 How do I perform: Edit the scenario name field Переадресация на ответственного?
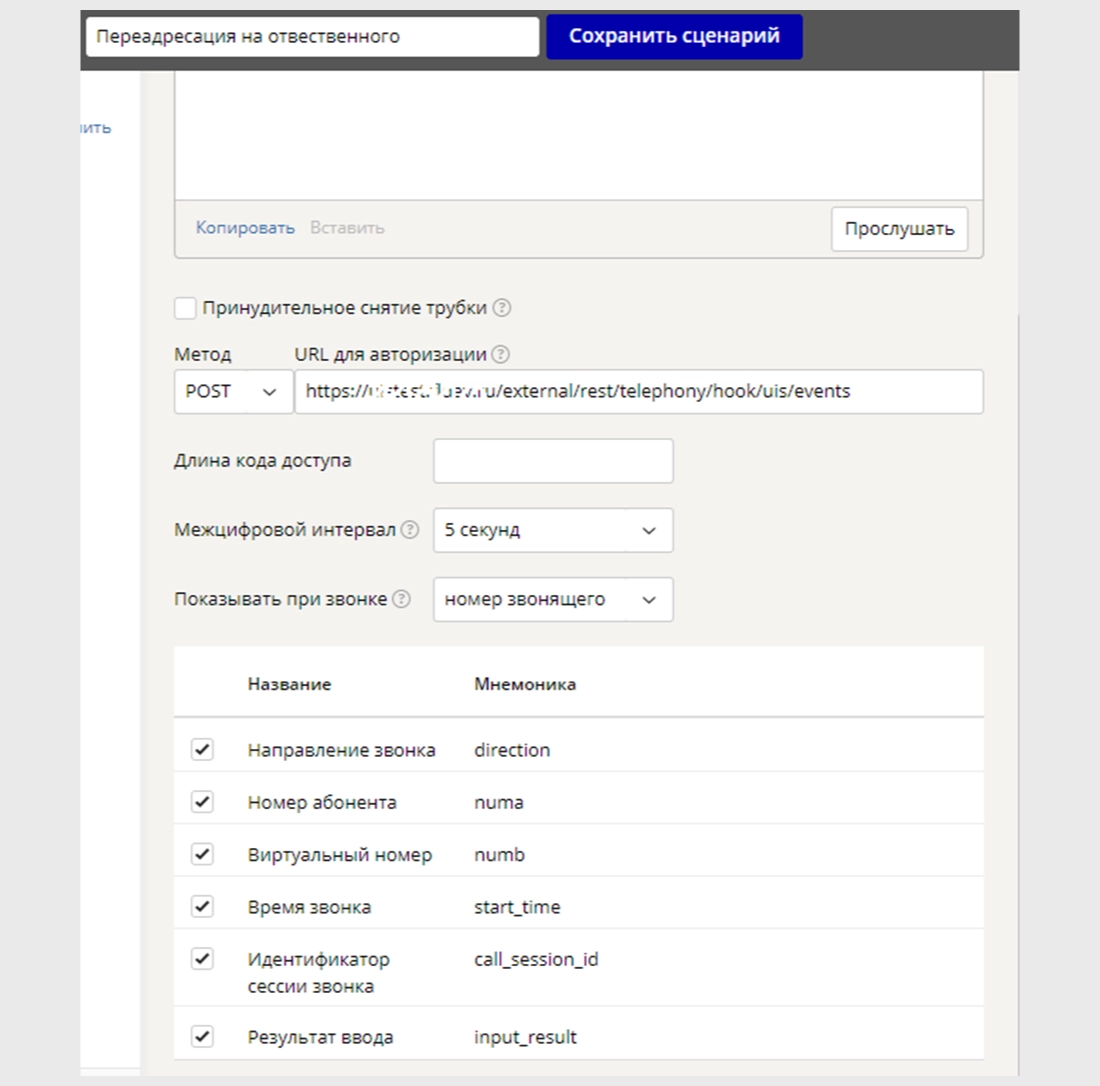click(x=312, y=36)
